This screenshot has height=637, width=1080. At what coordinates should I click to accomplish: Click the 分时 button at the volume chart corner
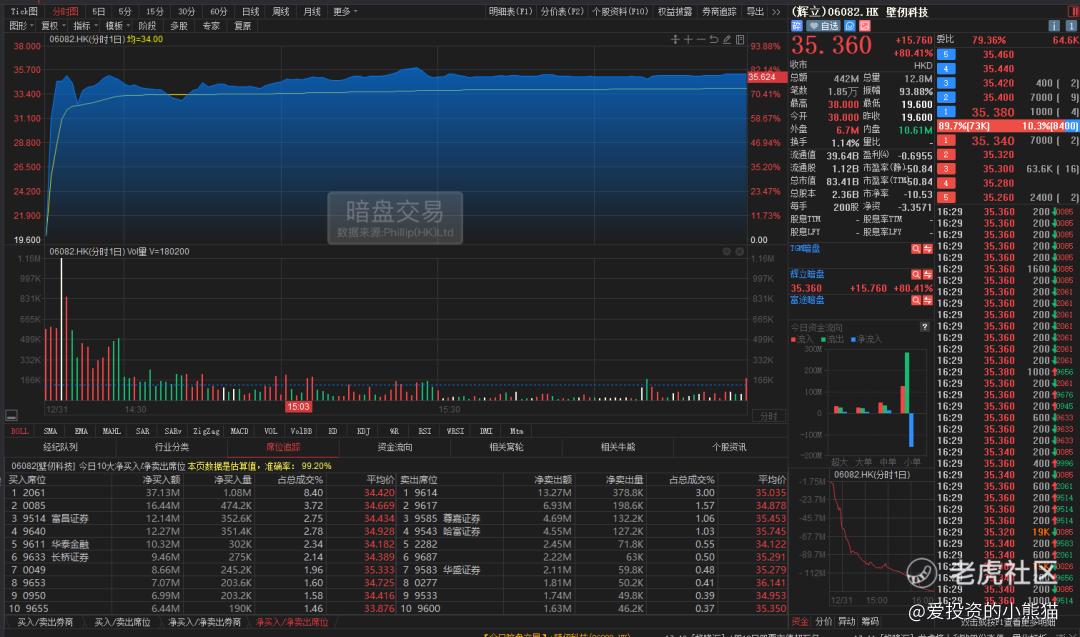[x=768, y=416]
